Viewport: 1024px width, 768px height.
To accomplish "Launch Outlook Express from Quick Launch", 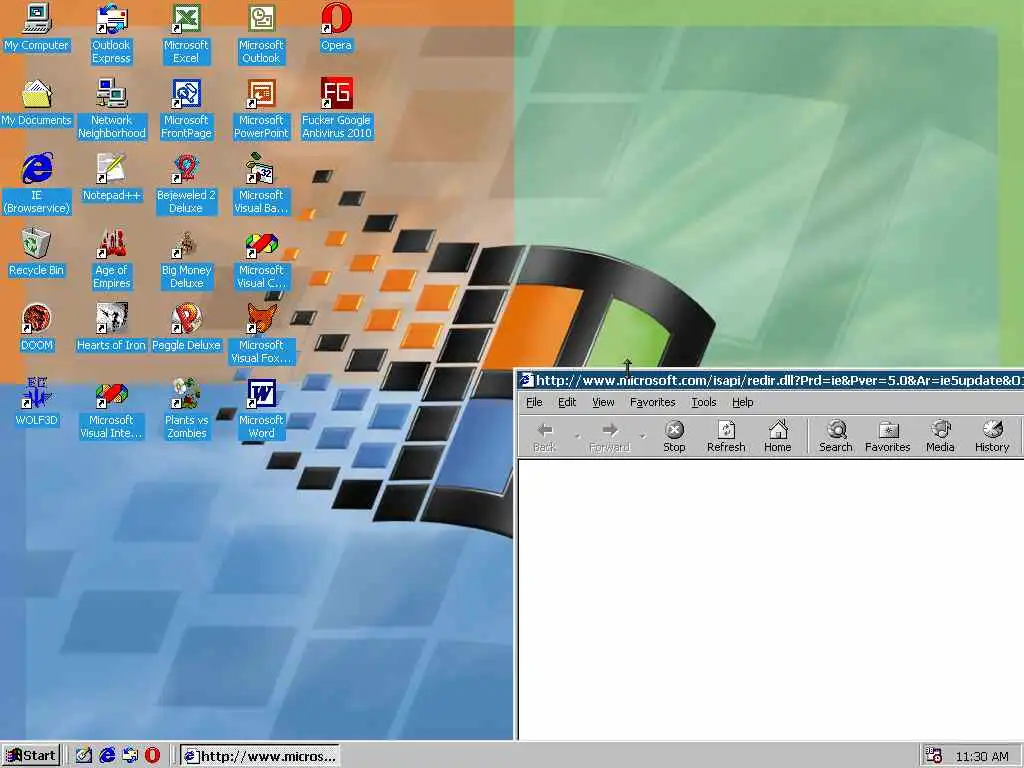I will (x=130, y=756).
